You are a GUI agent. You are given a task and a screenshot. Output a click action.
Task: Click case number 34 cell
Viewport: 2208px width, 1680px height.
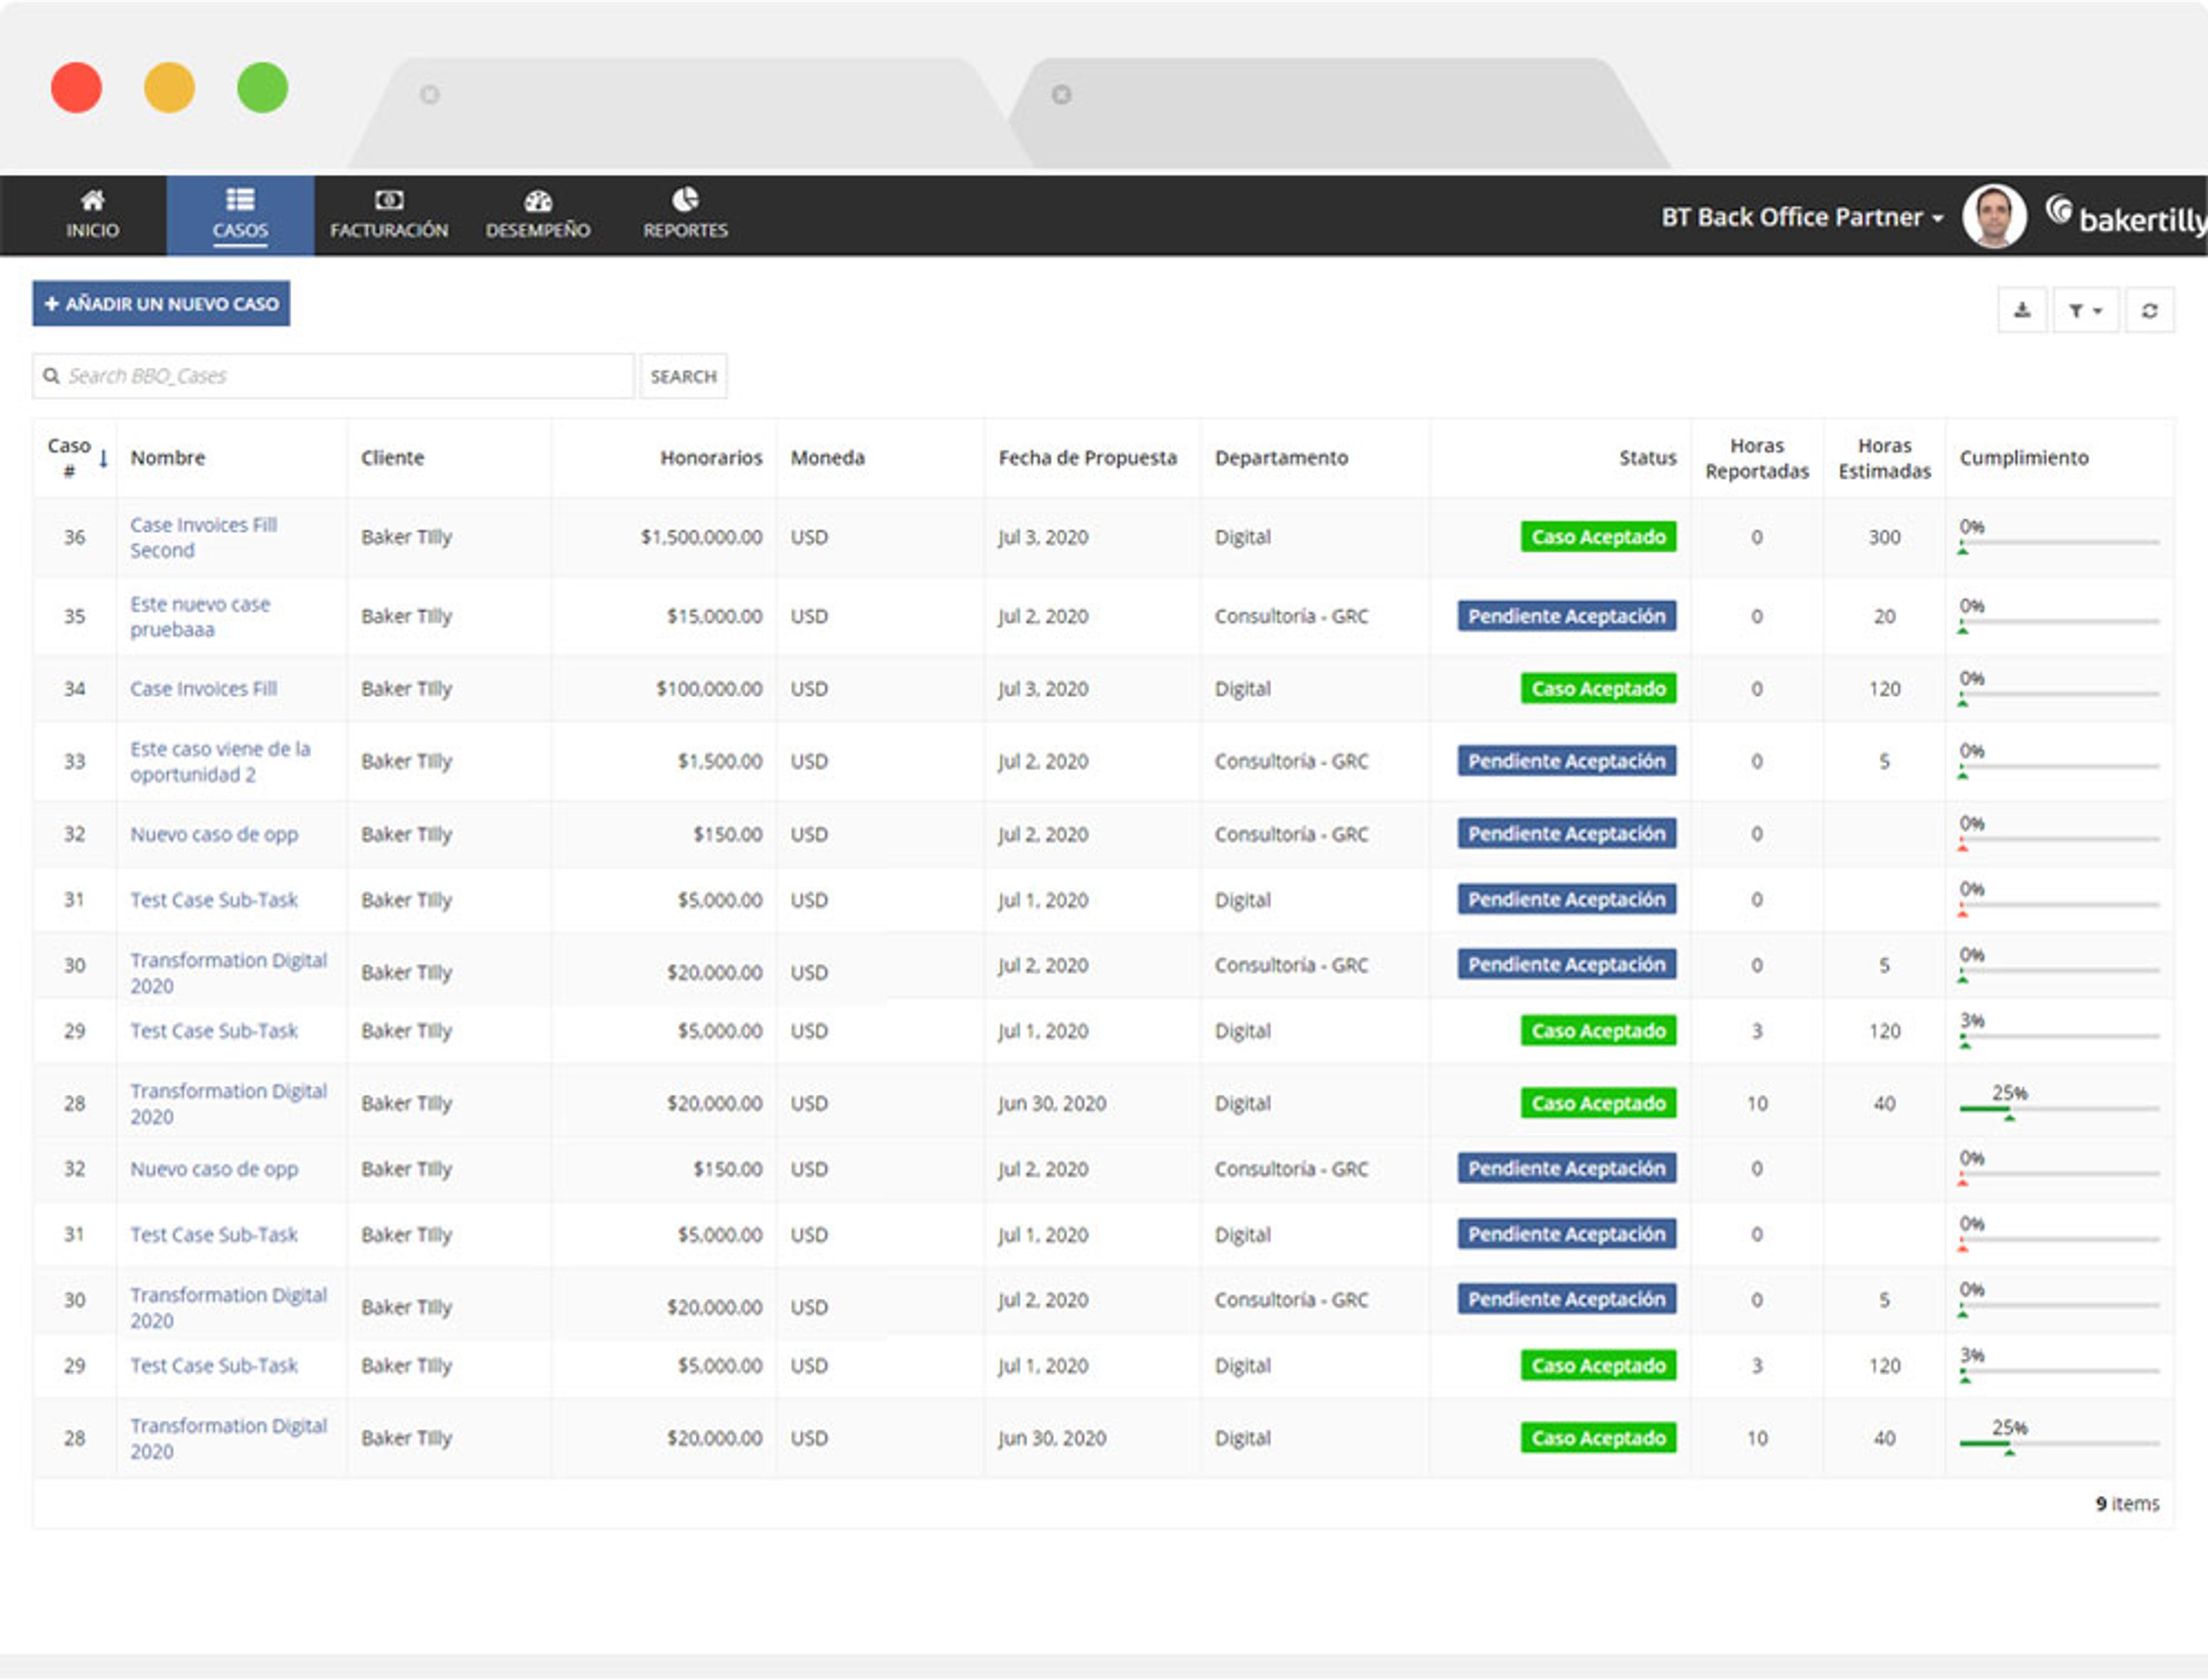click(74, 688)
